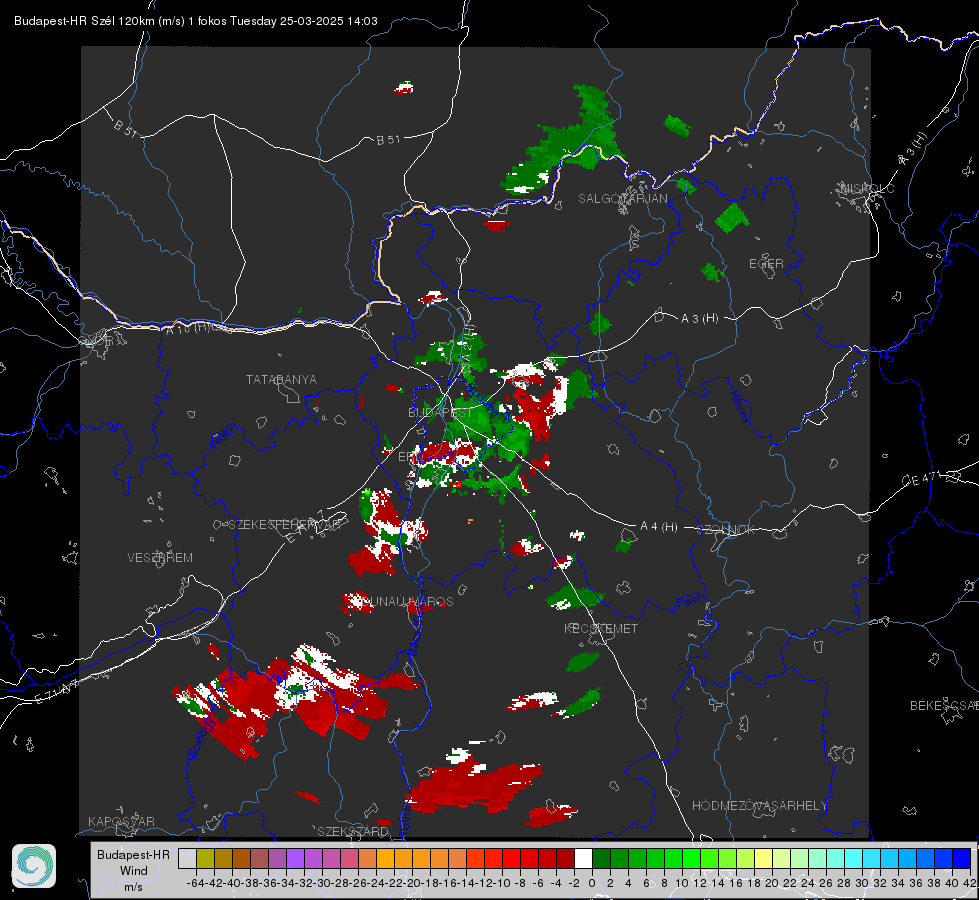
Task: Click the A 4 (H) road label
Action: pyautogui.click(x=659, y=527)
